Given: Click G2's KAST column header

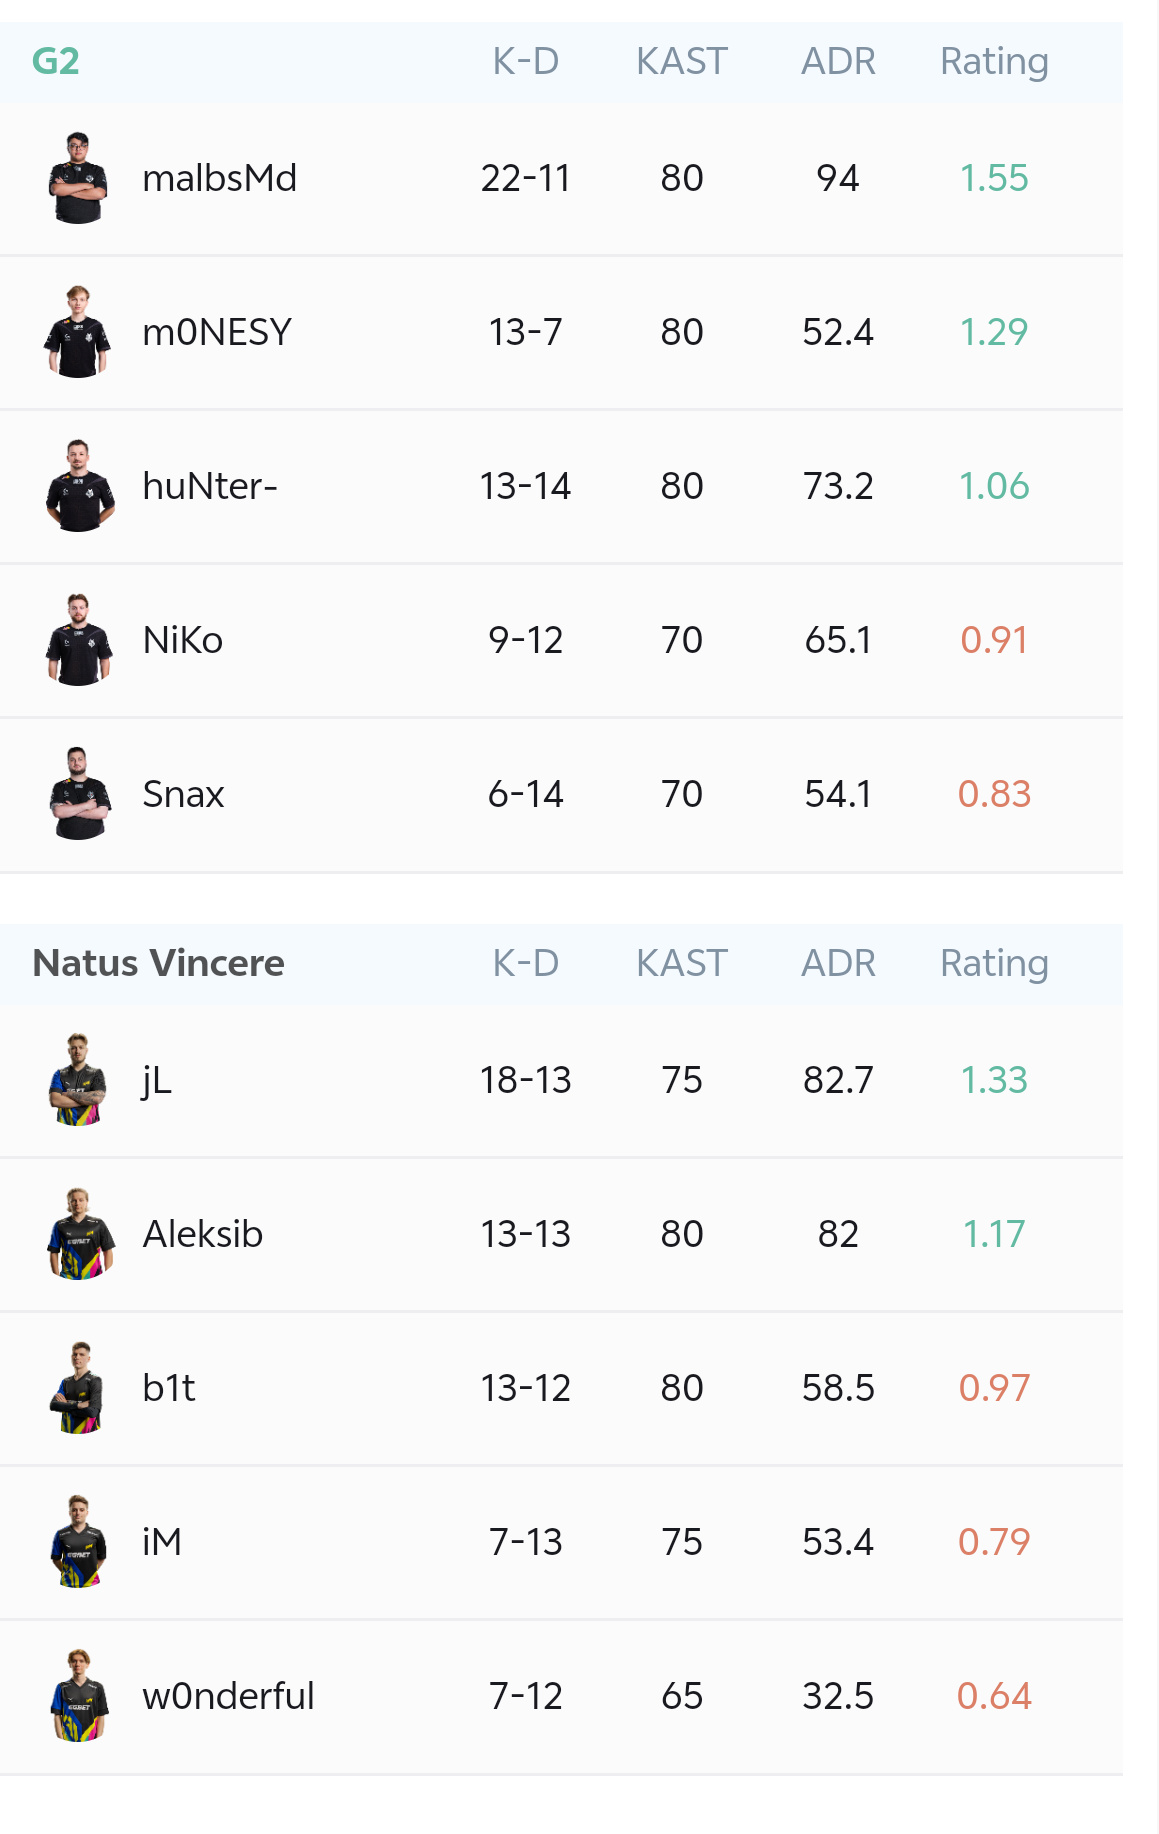Looking at the screenshot, I should point(682,62).
